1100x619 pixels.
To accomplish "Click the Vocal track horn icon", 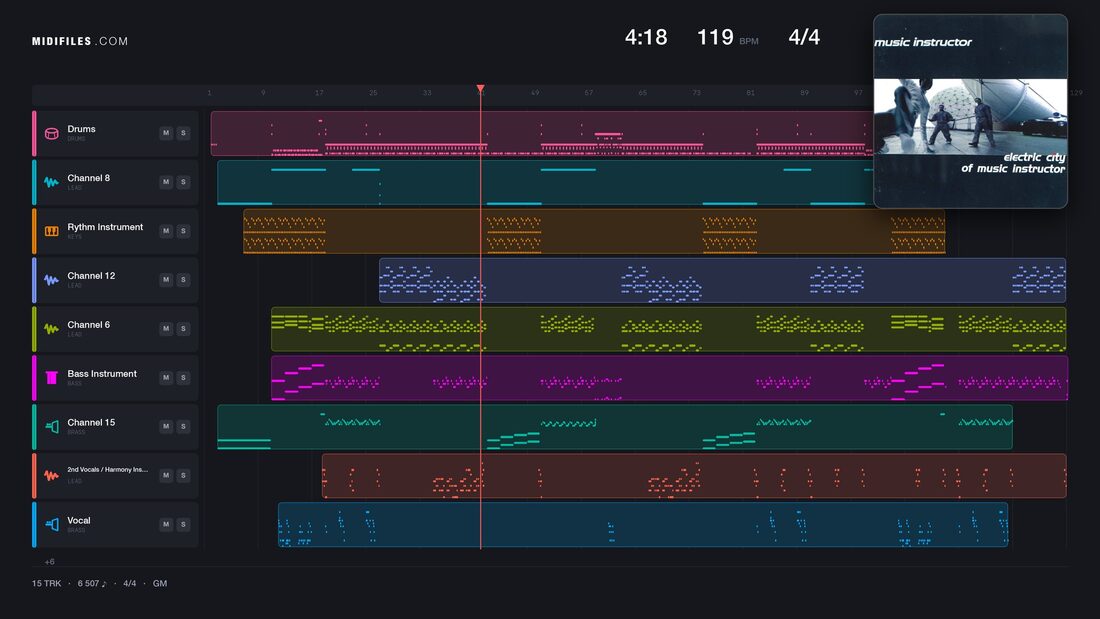I will coord(52,524).
